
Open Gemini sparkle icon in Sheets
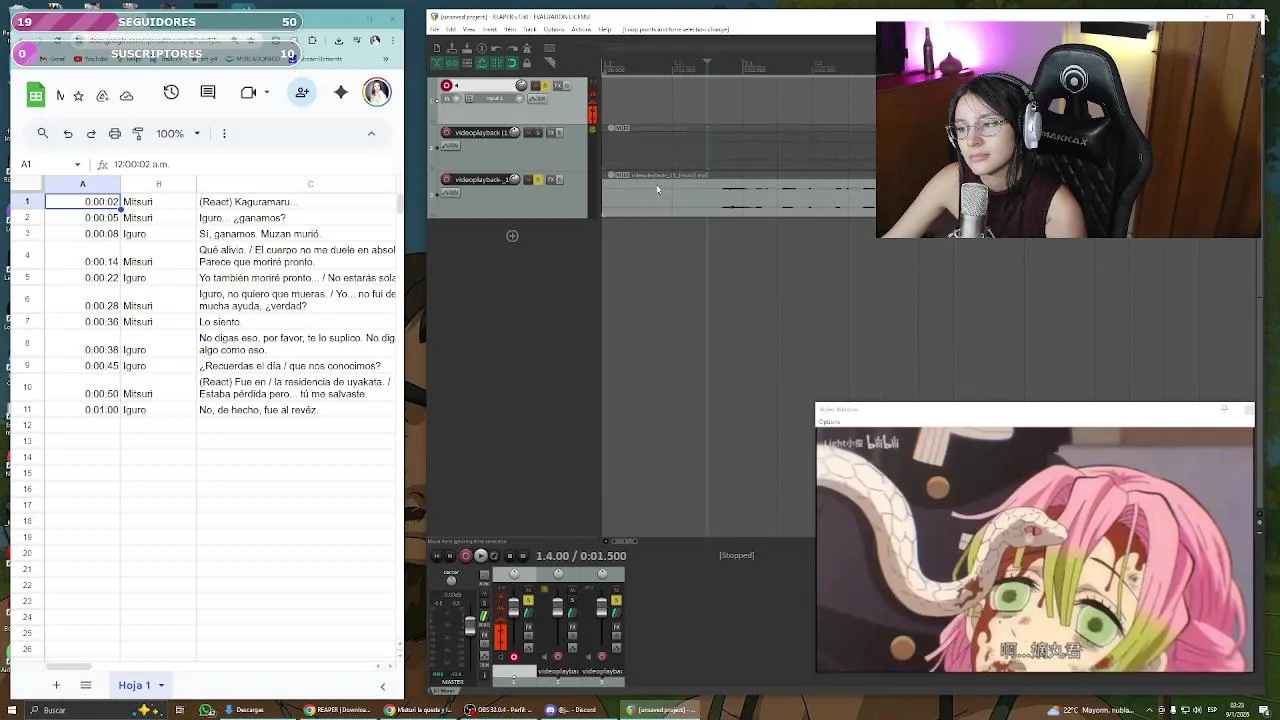(x=341, y=92)
